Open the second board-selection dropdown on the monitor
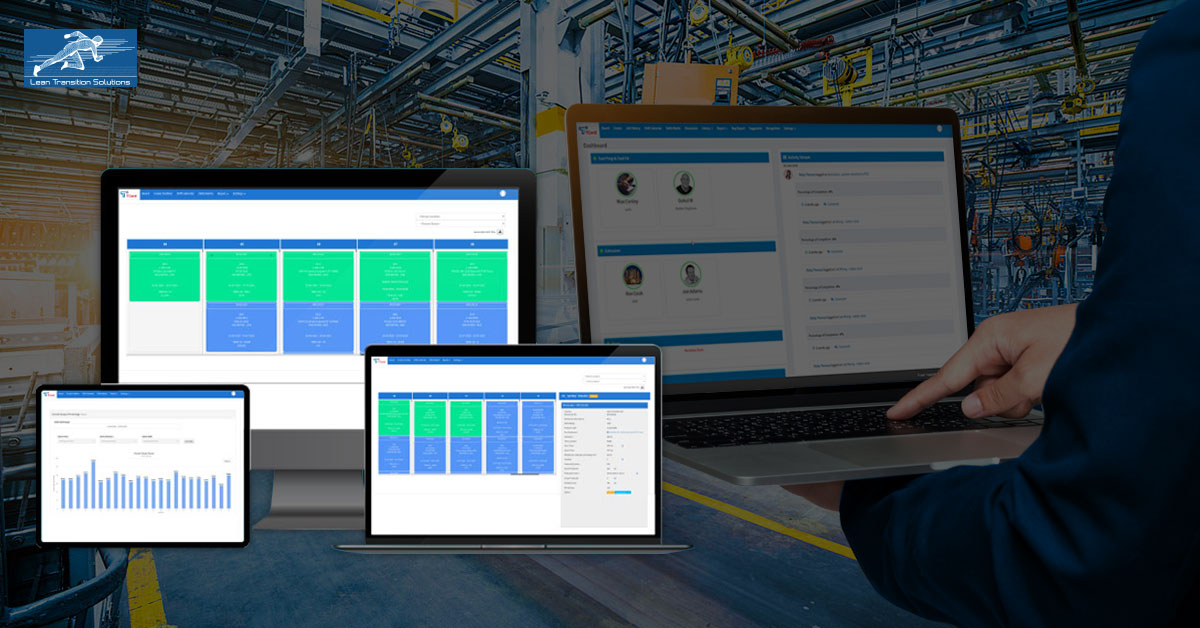Image resolution: width=1200 pixels, height=628 pixels. [460, 224]
